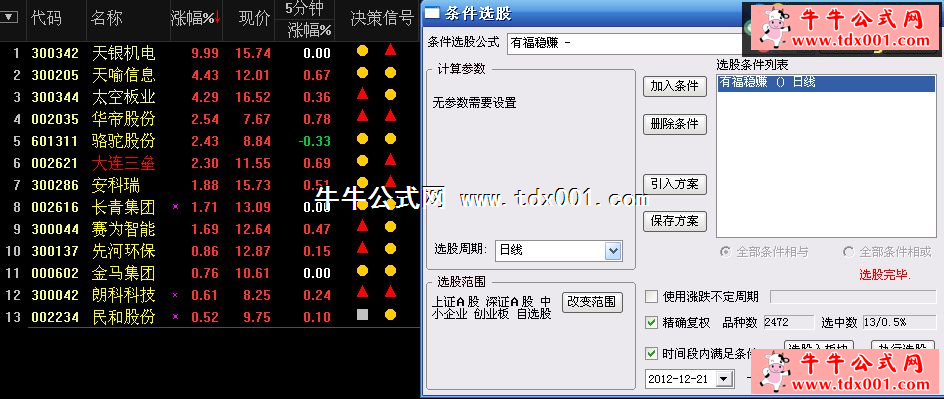The height and width of the screenshot is (399, 944).
Task: Click stock code 601311
Action: point(55,141)
